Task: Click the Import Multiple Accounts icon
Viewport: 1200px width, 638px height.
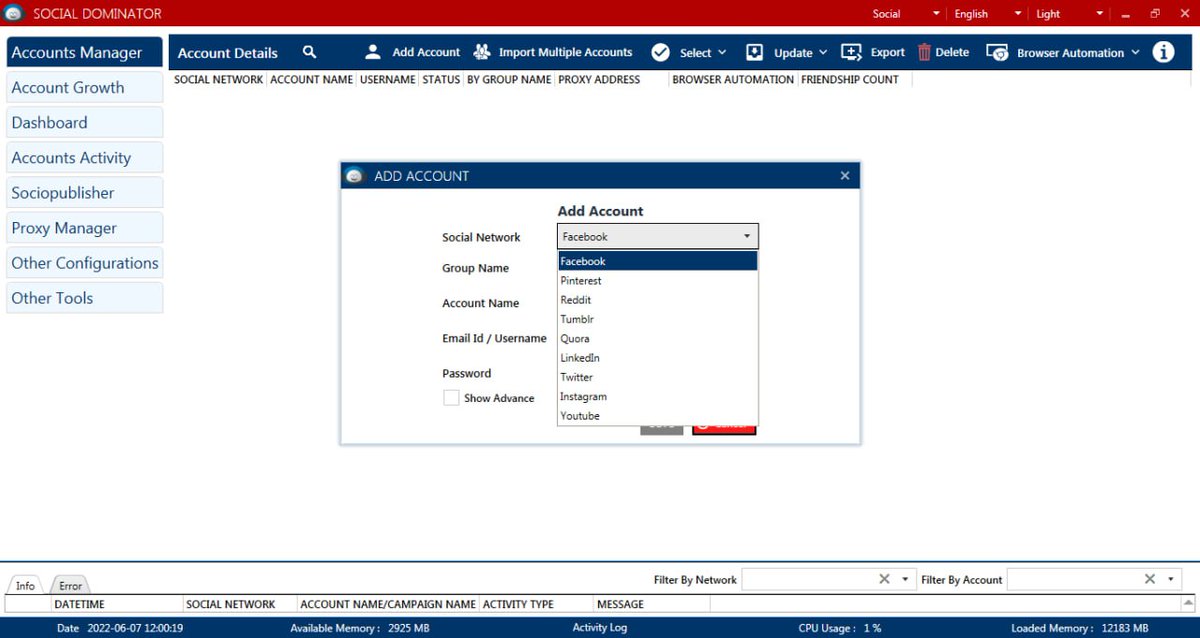Action: click(482, 52)
